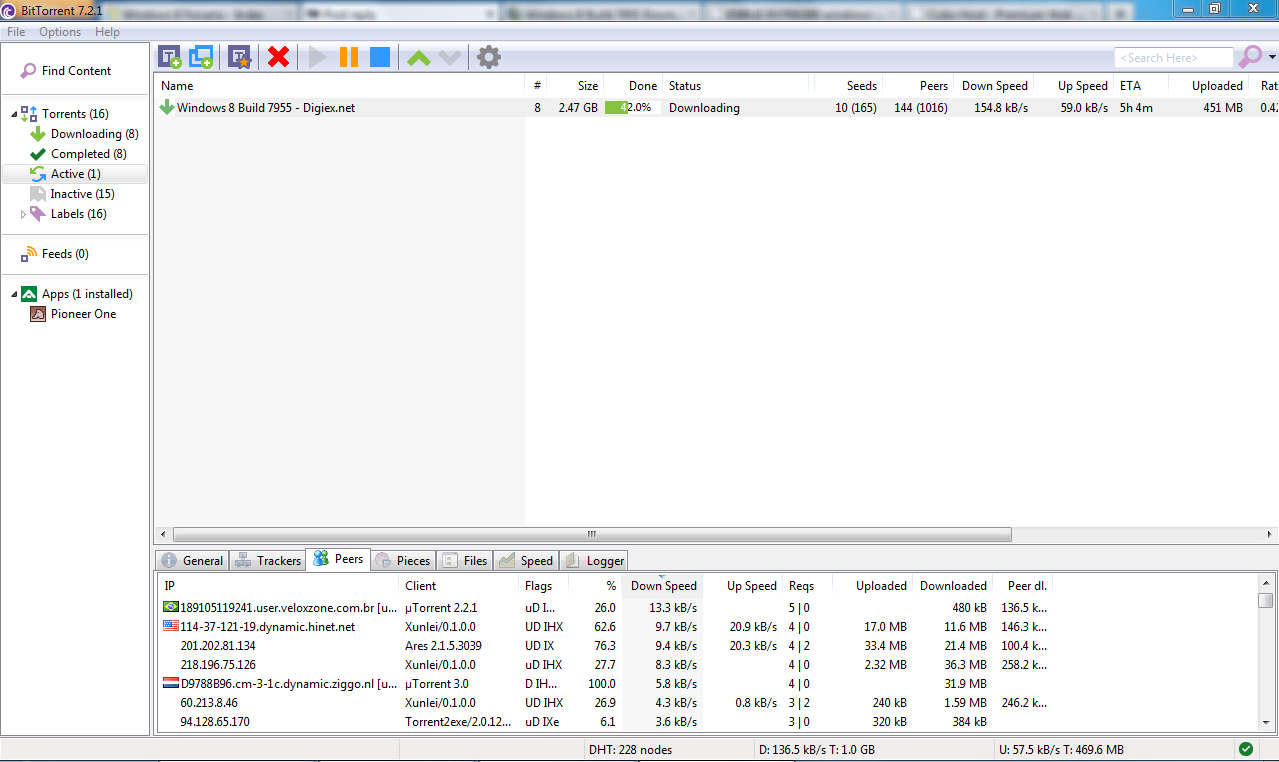Viewport: 1279px width, 762px height.
Task: Sort peers by the Client column
Action: [459, 586]
